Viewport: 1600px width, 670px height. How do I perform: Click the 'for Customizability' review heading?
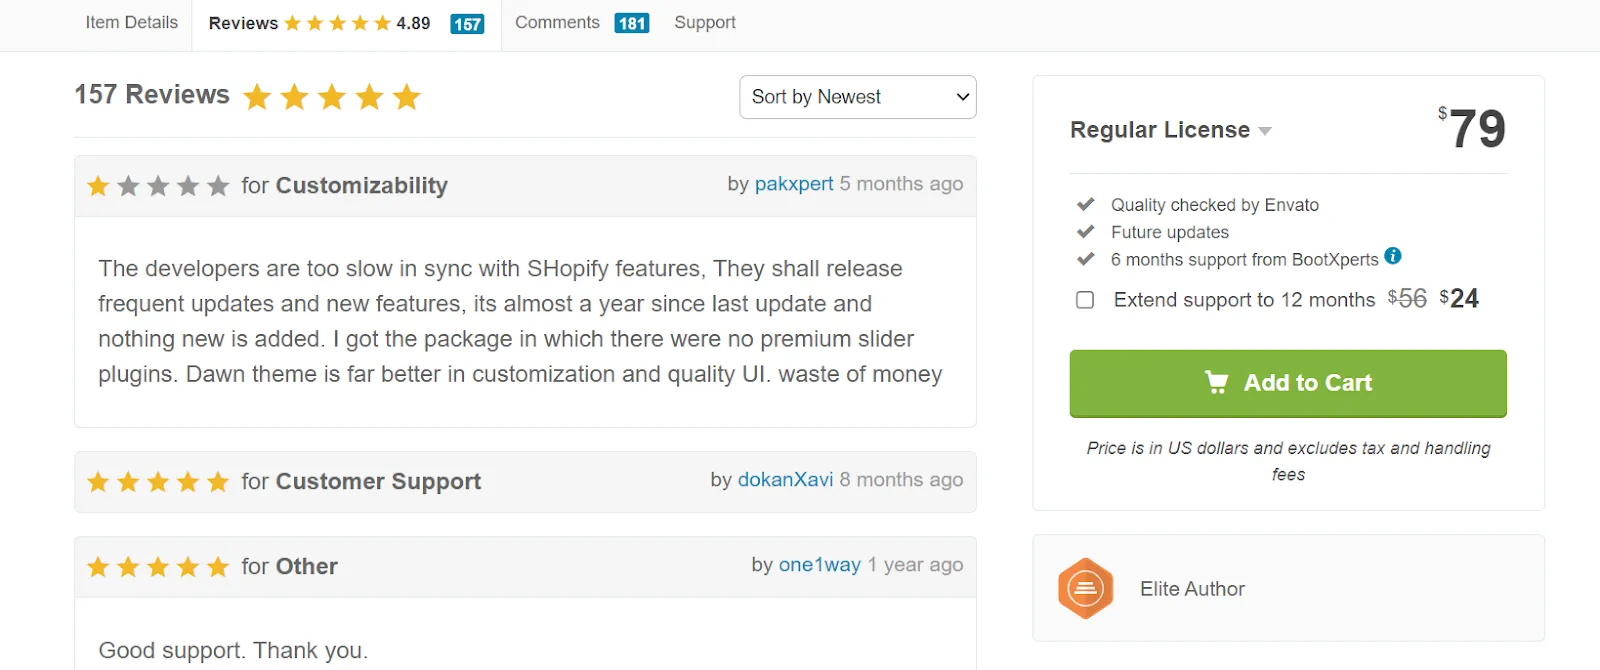(345, 186)
